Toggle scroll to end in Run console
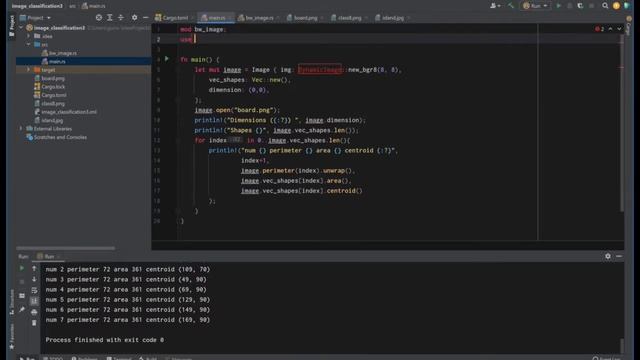Viewport: 640px width, 360px height. click(x=34, y=301)
